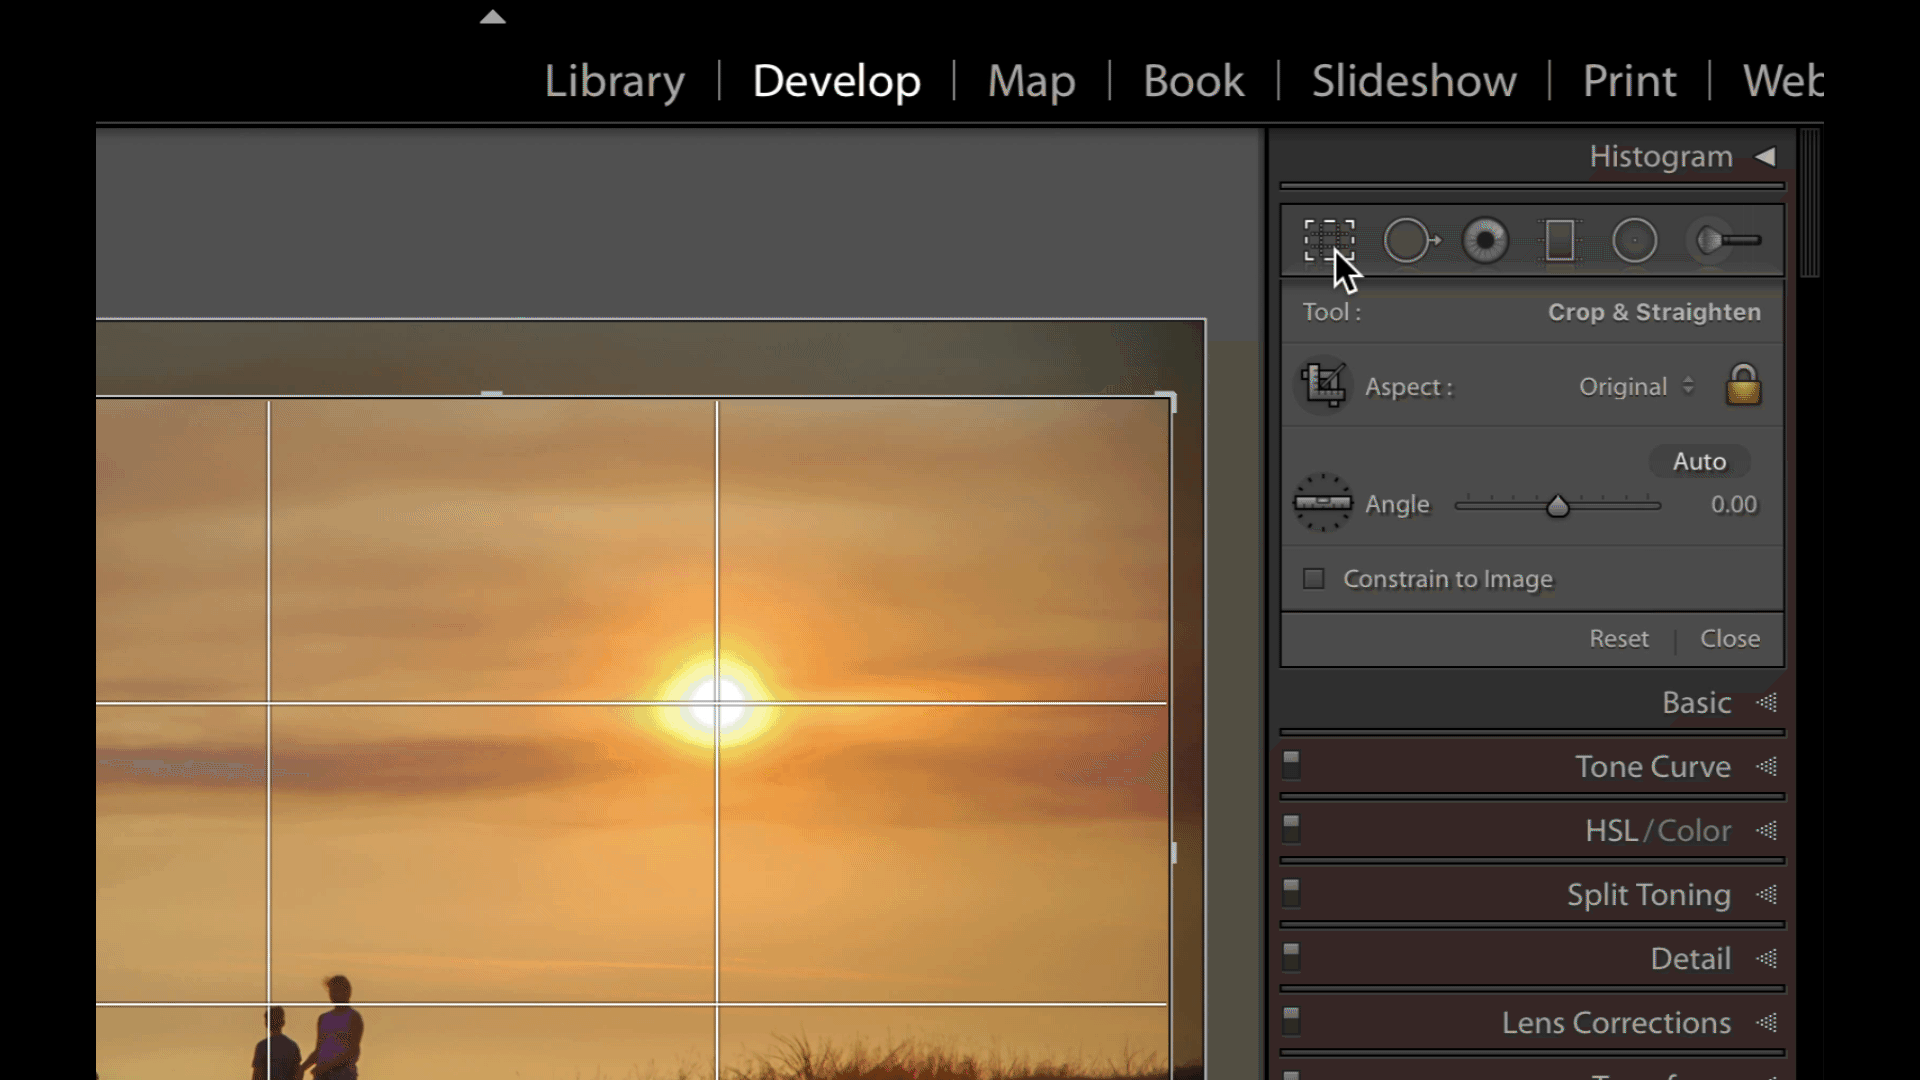
Task: Select the Straighten level tool icon
Action: point(1322,504)
